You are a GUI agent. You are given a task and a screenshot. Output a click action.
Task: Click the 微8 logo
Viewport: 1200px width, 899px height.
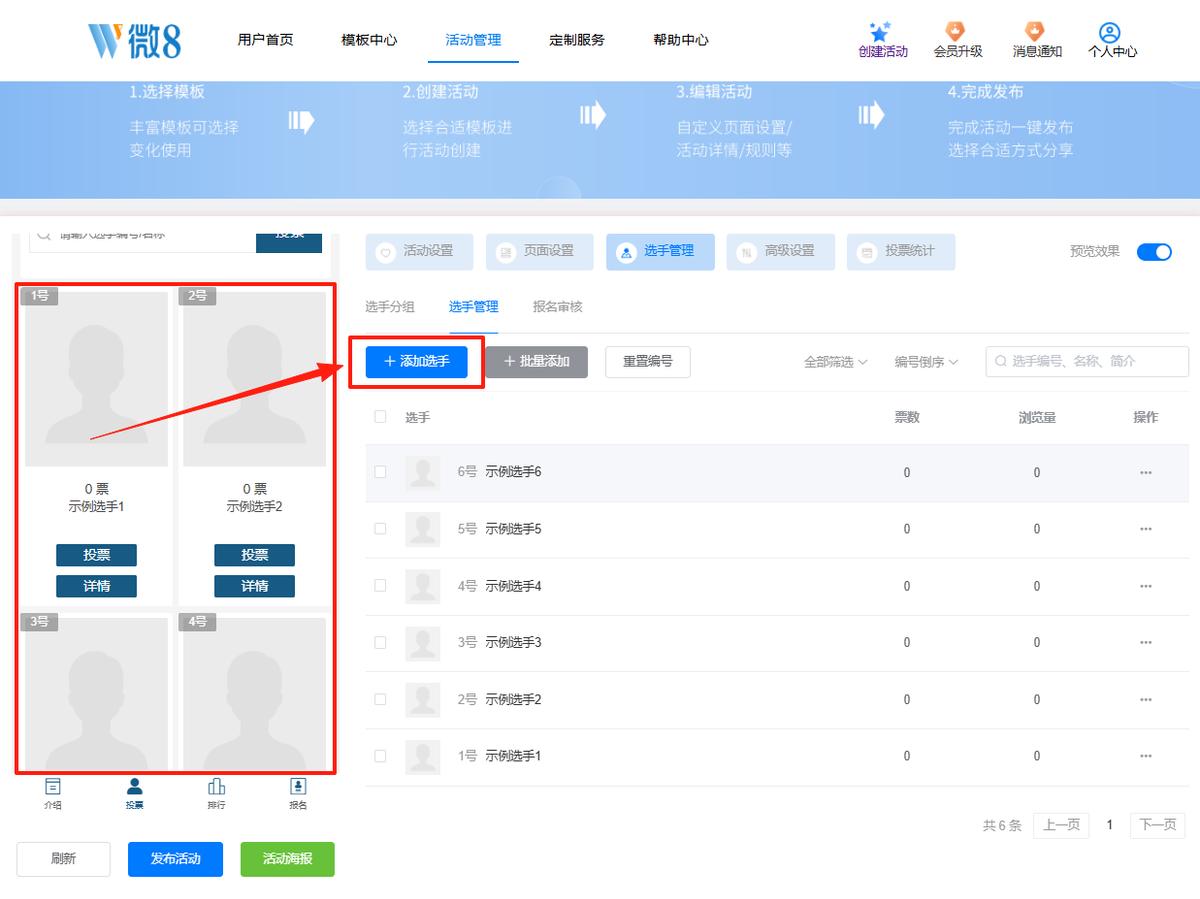click(133, 40)
